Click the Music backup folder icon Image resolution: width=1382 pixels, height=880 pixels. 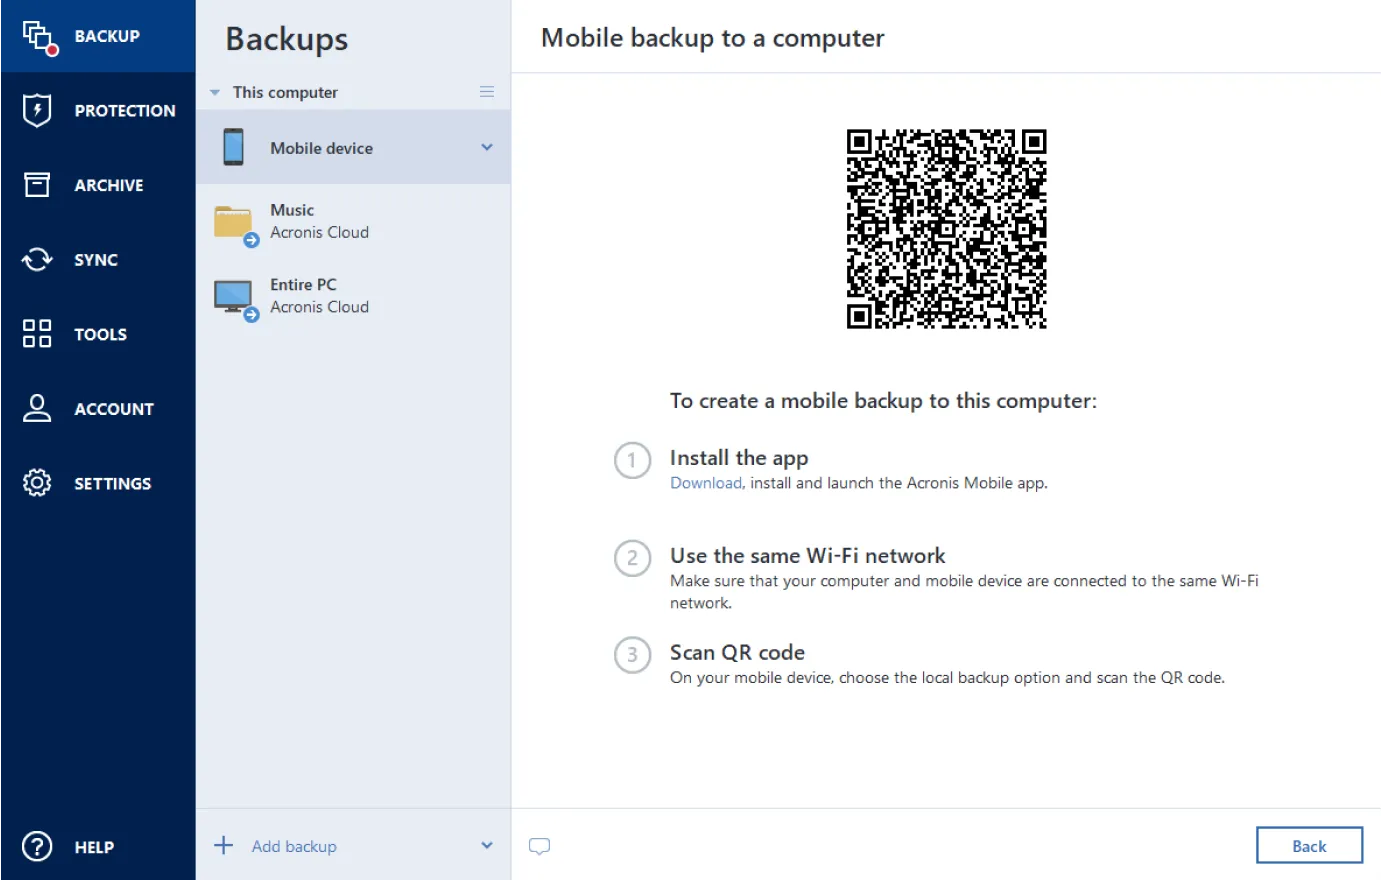[x=236, y=224]
